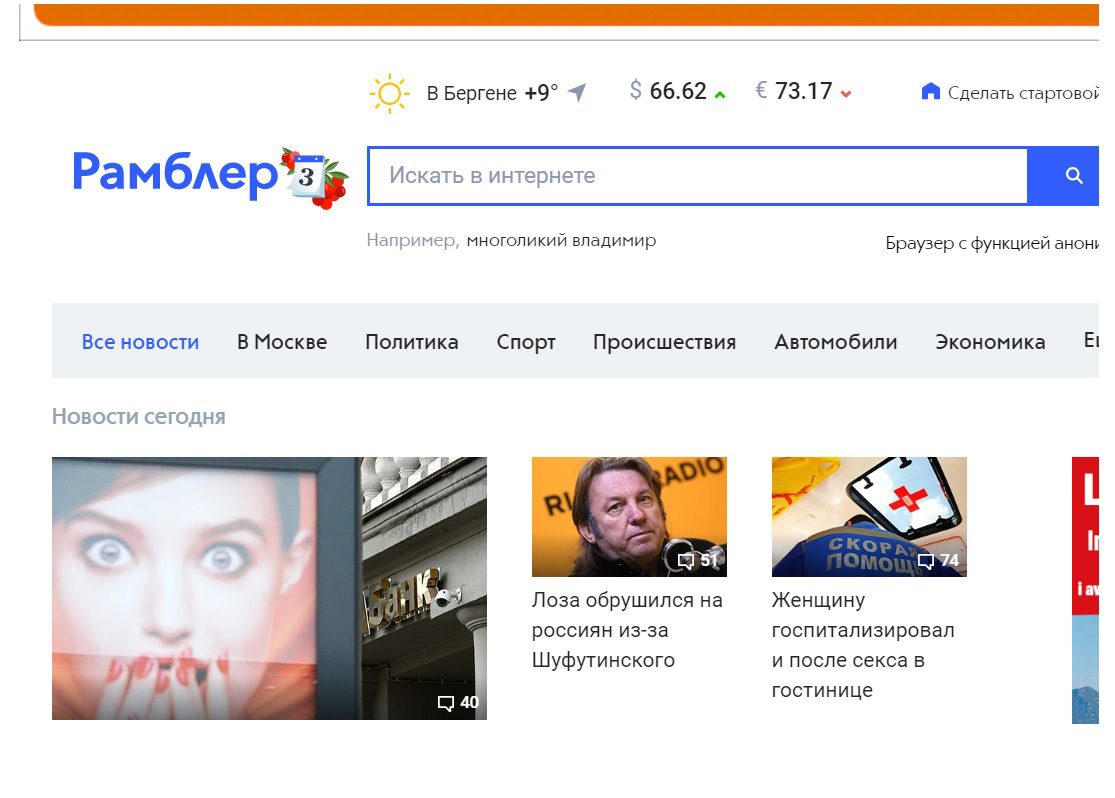Click example query 'многоликий владимир'
This screenshot has width=1115, height=798.
(x=561, y=240)
